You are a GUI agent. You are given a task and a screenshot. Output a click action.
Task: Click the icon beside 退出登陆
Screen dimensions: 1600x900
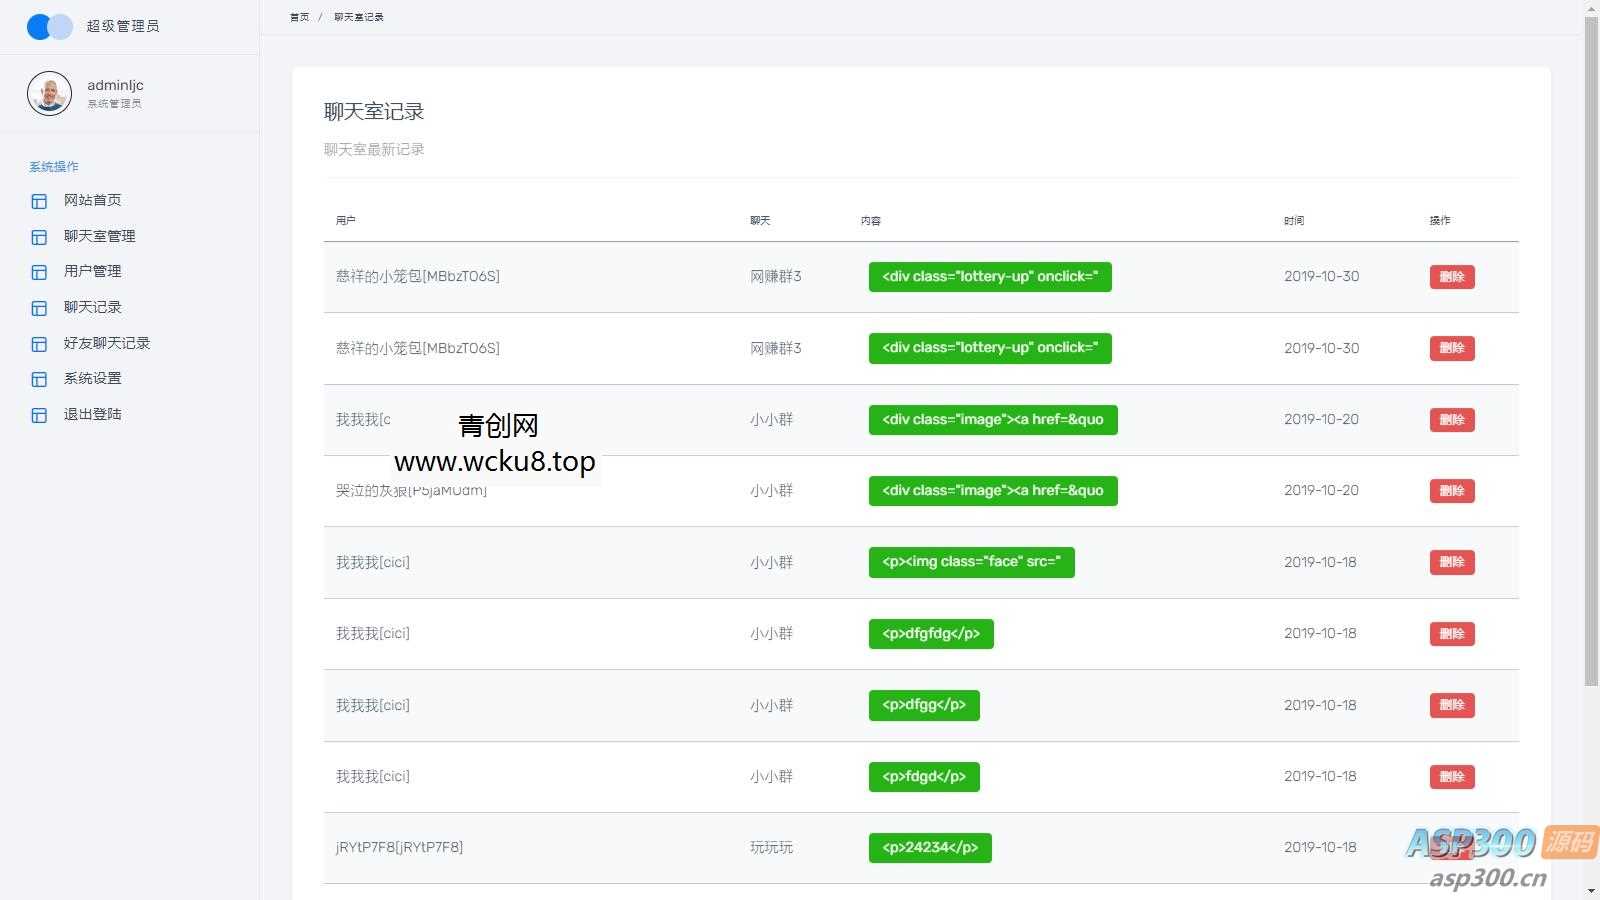(39, 415)
